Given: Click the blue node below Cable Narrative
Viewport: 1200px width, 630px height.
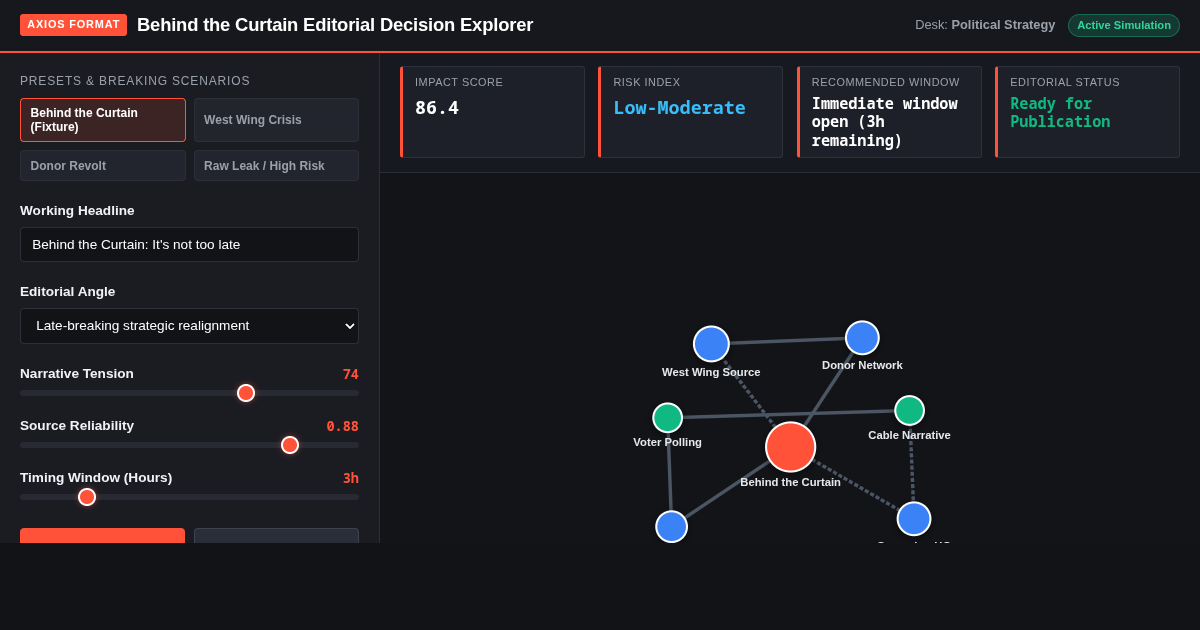Looking at the screenshot, I should (x=914, y=519).
